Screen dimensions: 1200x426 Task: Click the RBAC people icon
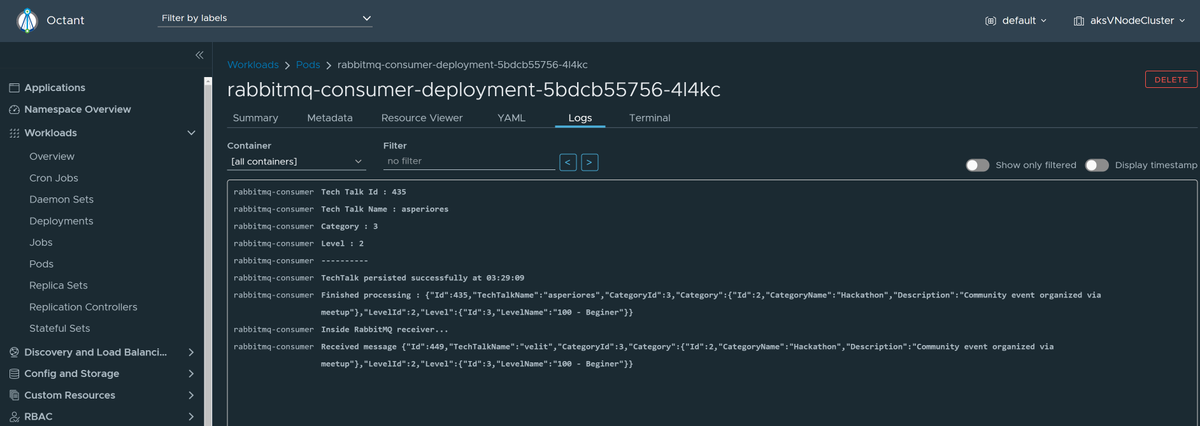[15, 417]
